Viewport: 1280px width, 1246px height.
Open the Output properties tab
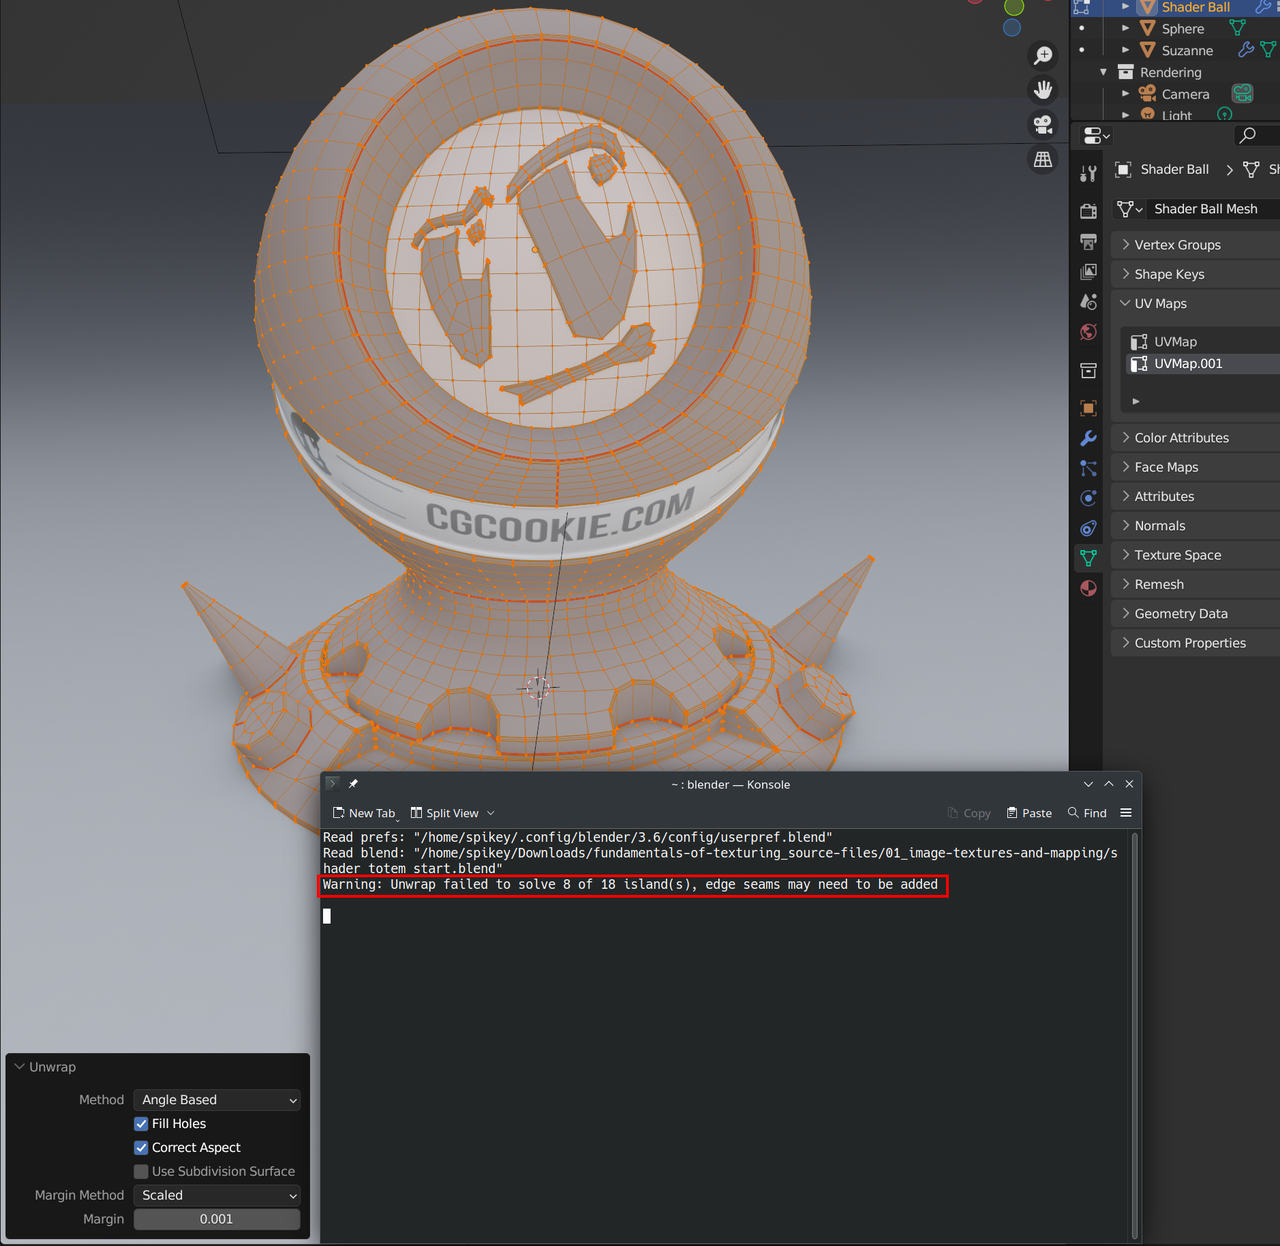coord(1089,241)
